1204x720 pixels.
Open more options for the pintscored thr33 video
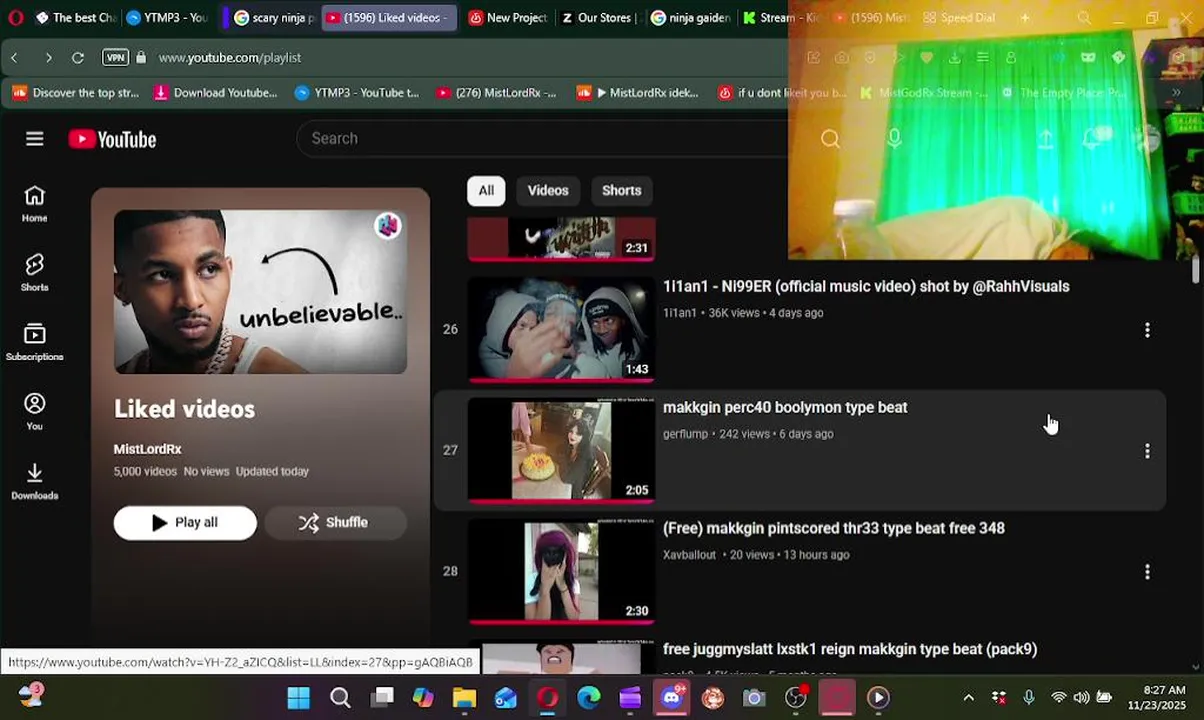click(x=1147, y=572)
